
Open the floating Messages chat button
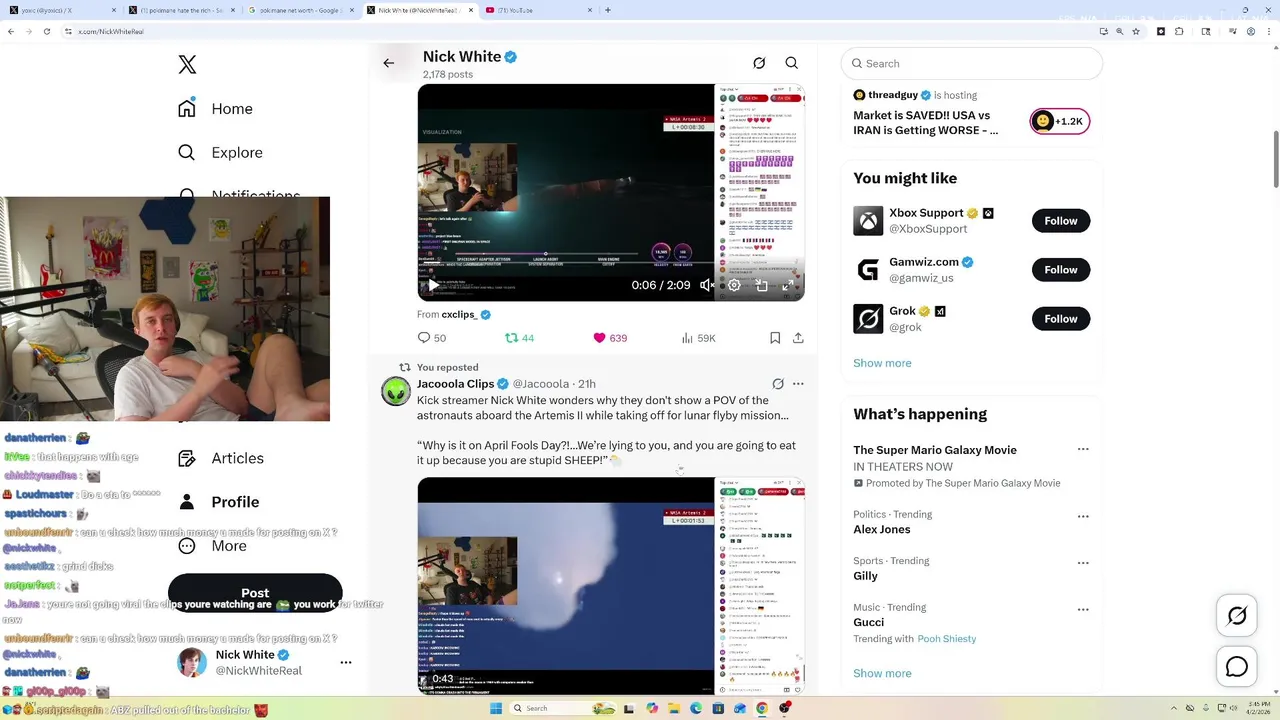1237,666
